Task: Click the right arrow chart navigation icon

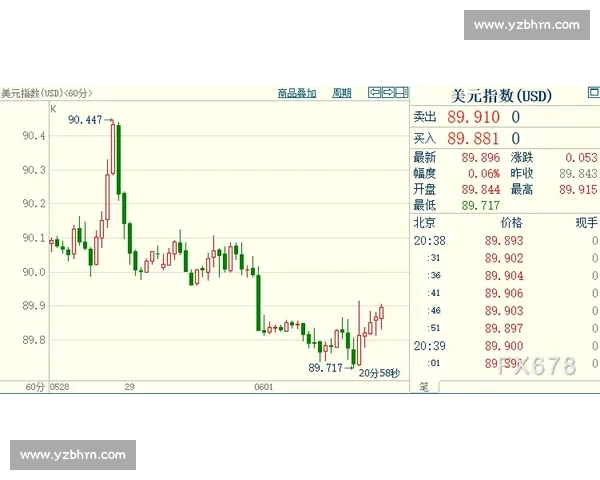Action: point(388,92)
